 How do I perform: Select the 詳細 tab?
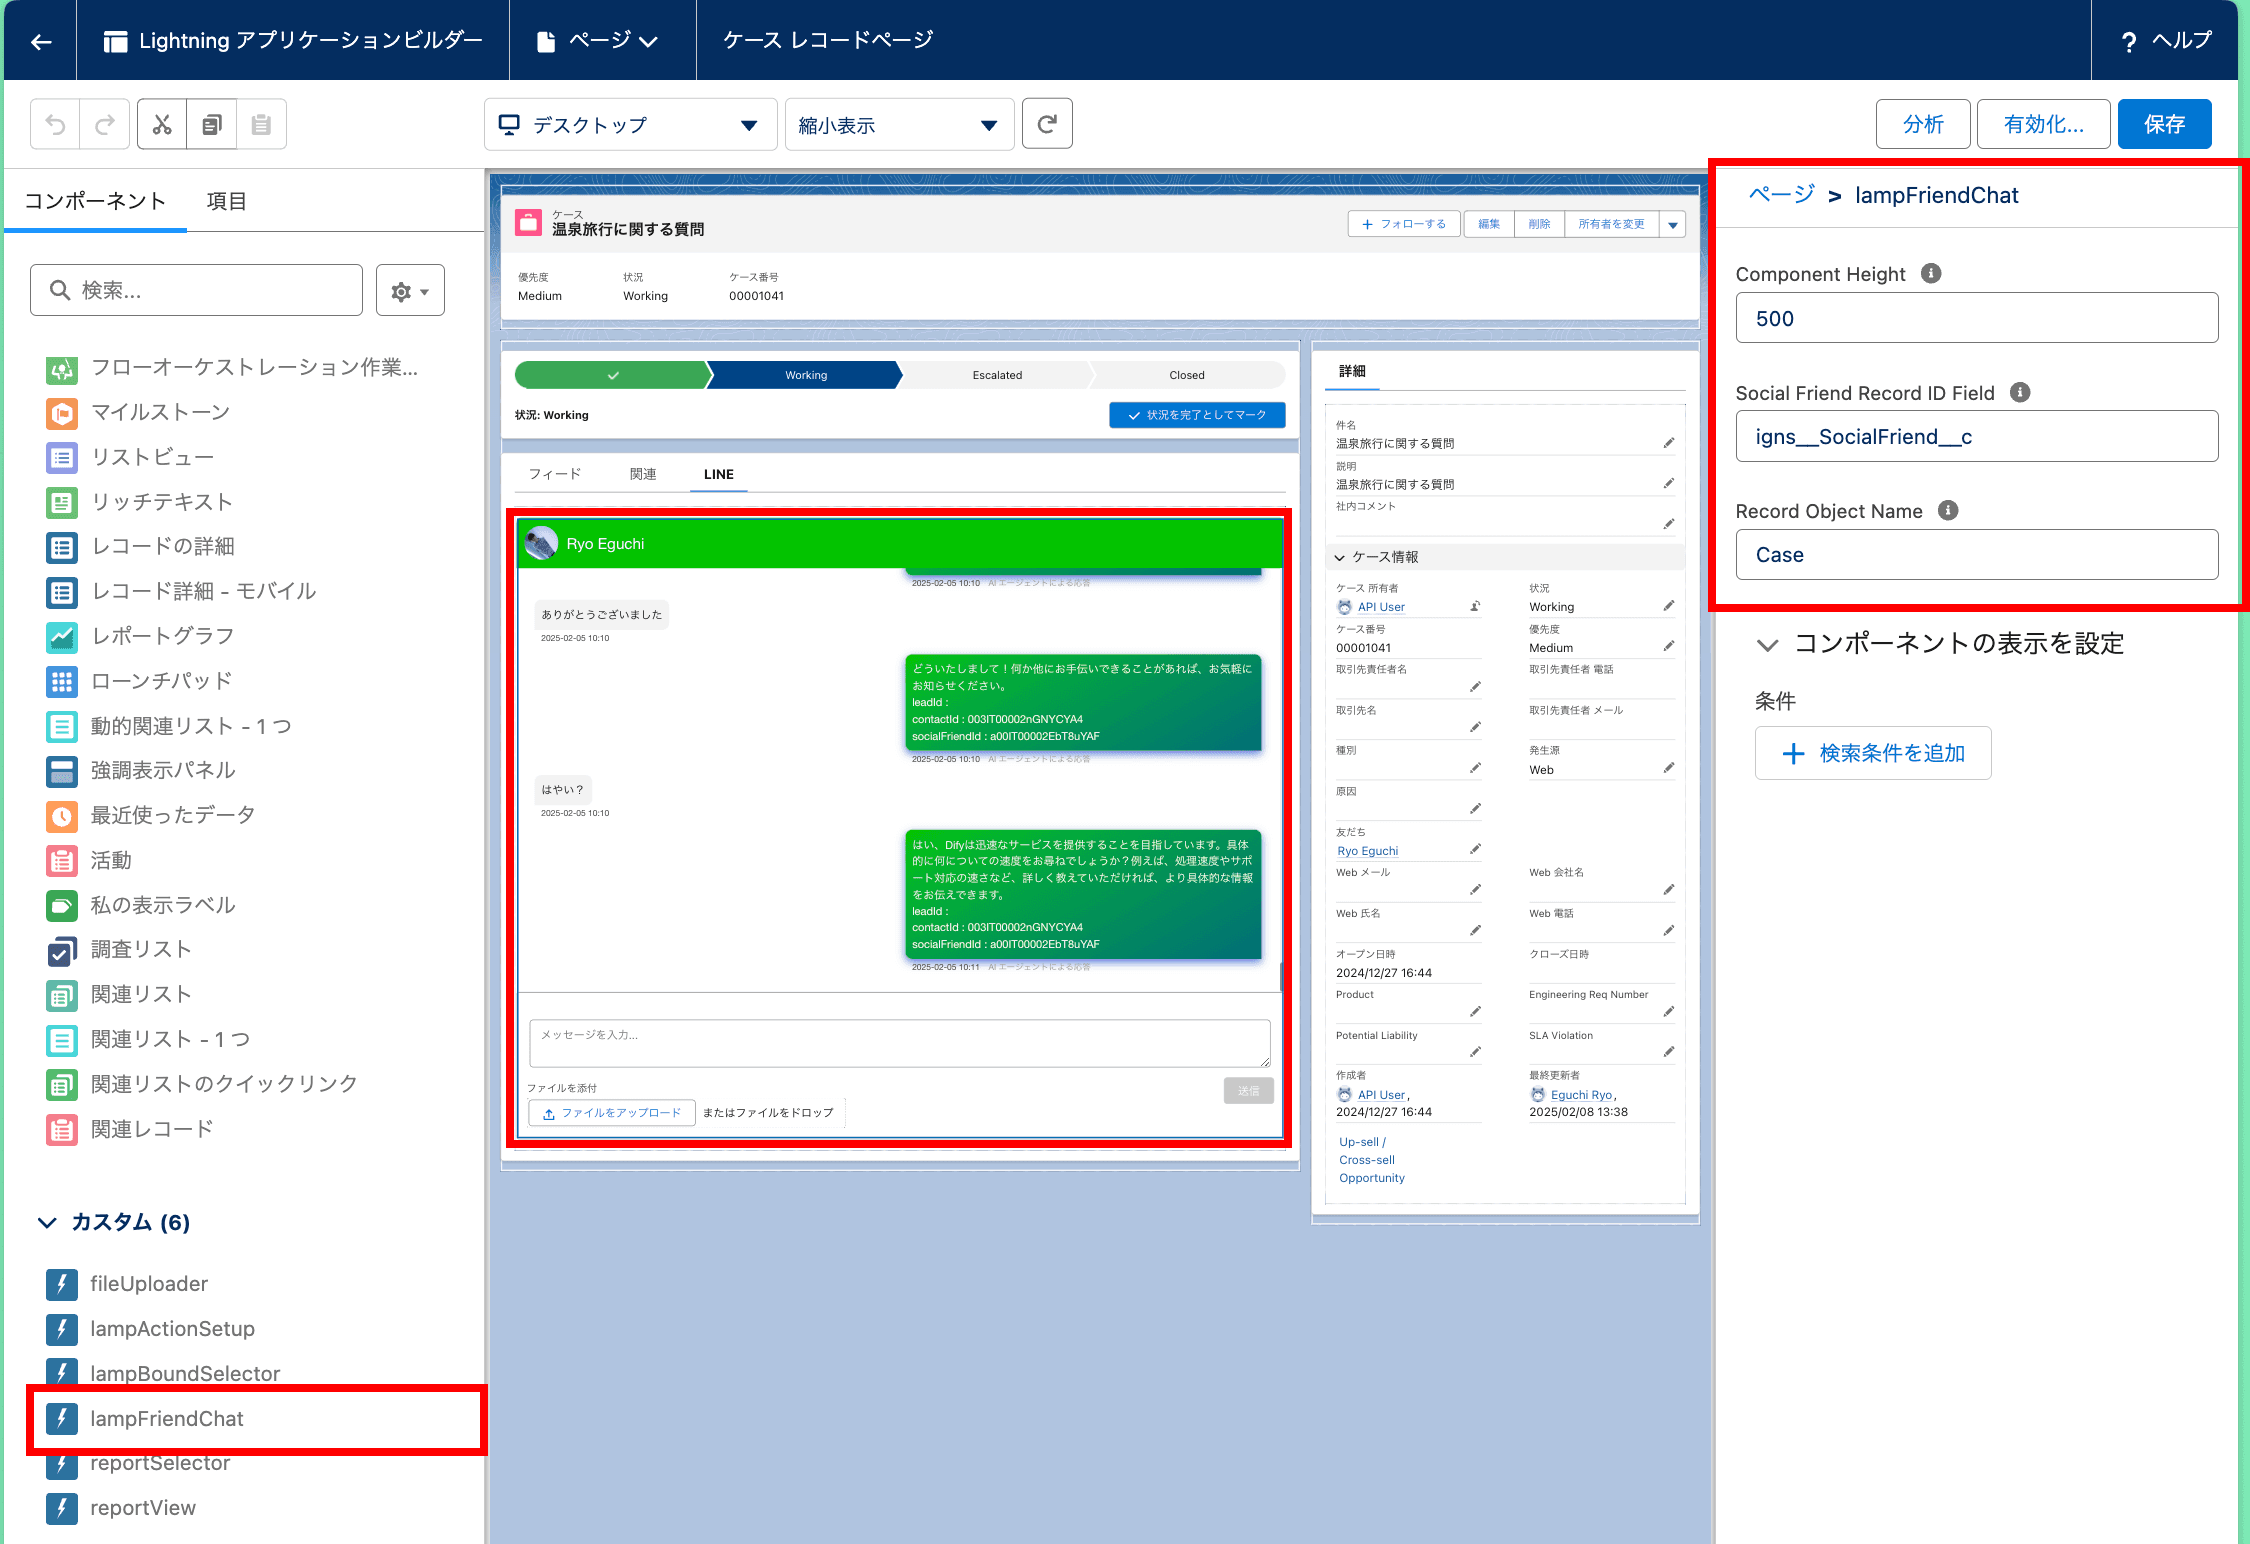(x=1352, y=371)
